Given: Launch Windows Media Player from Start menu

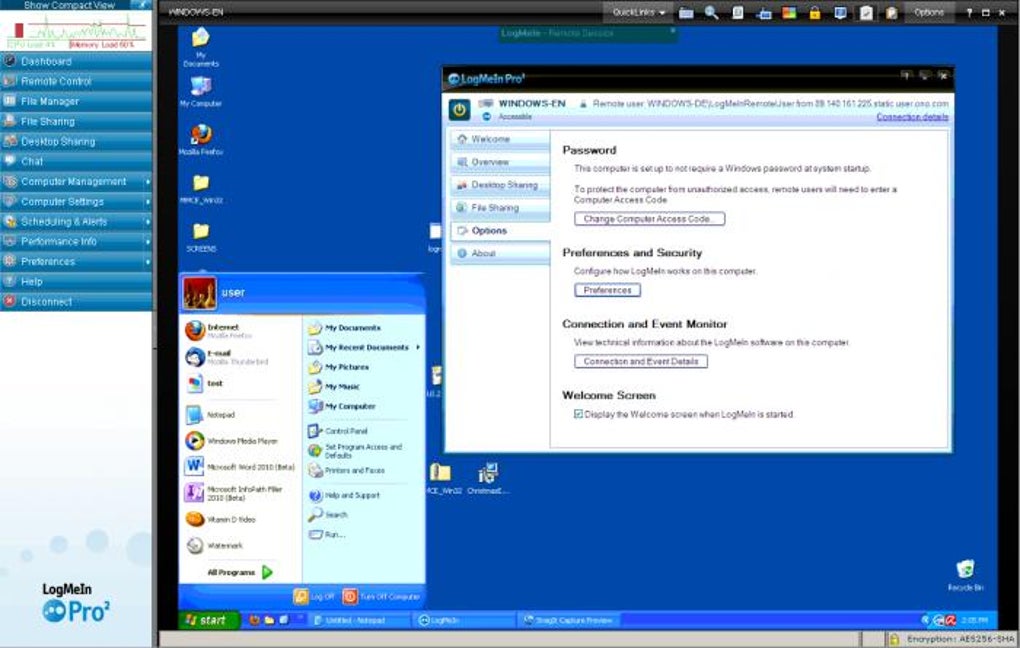Looking at the screenshot, I should [x=241, y=441].
